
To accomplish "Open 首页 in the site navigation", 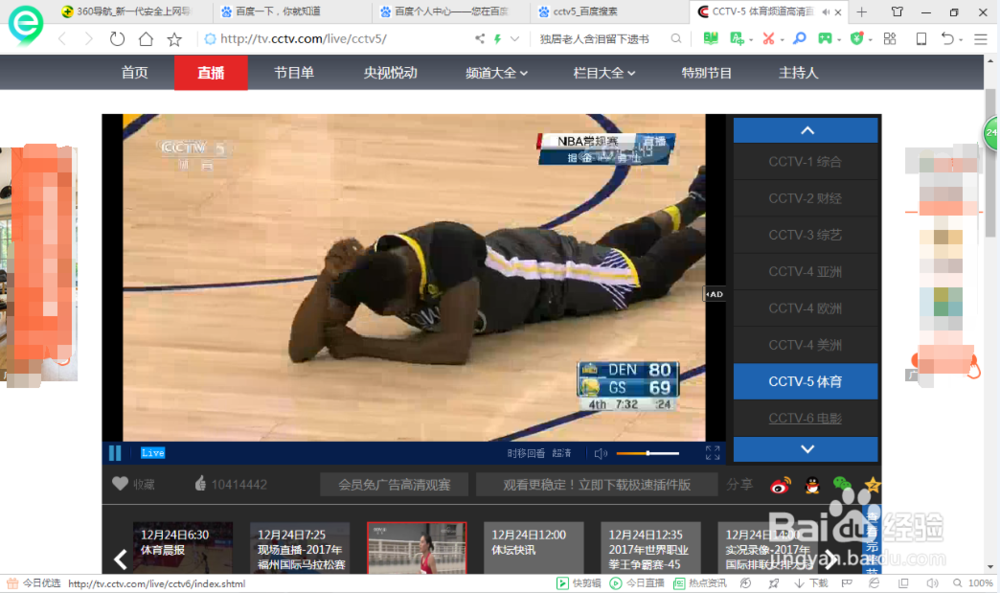I will click(135, 73).
